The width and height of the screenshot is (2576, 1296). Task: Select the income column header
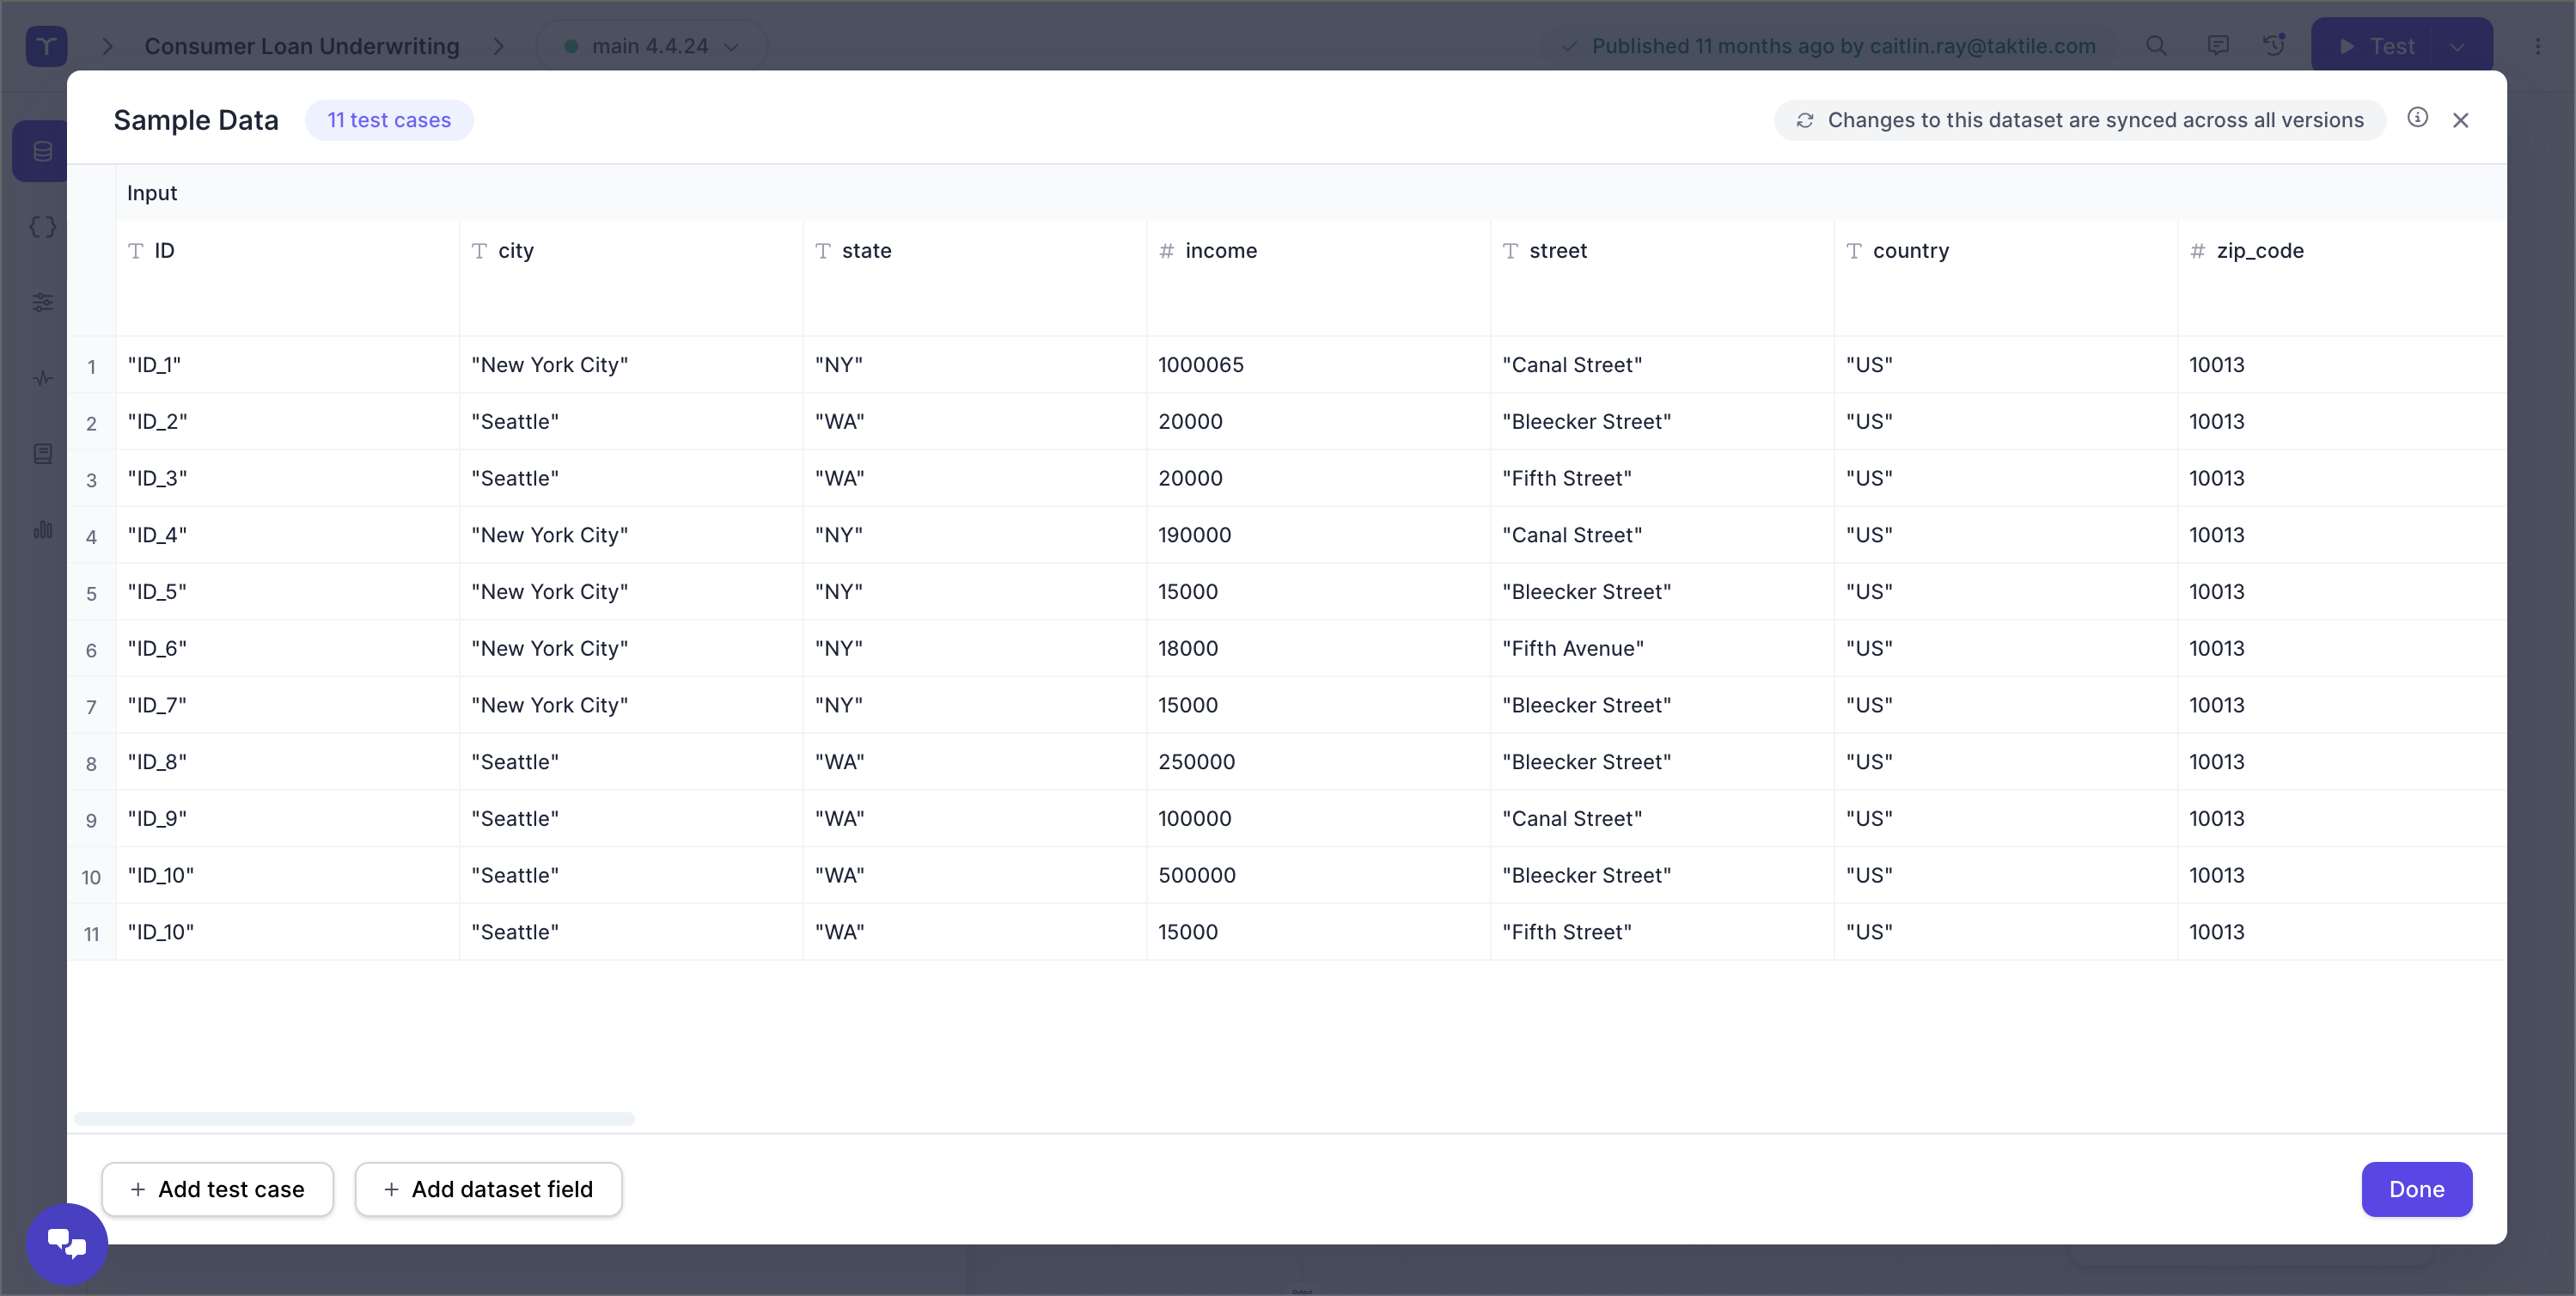(1318, 278)
